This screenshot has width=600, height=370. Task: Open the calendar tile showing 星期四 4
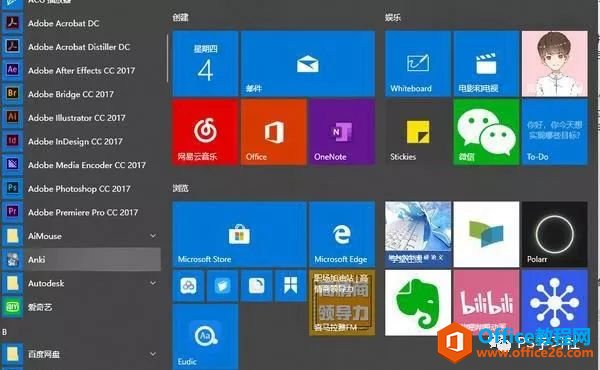click(205, 64)
